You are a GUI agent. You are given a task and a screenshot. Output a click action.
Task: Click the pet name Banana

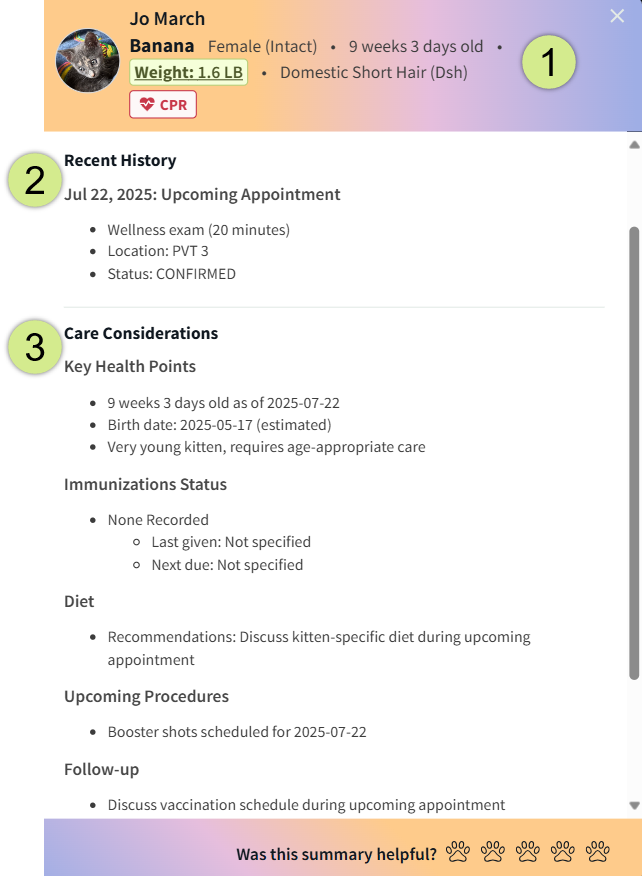coord(160,46)
